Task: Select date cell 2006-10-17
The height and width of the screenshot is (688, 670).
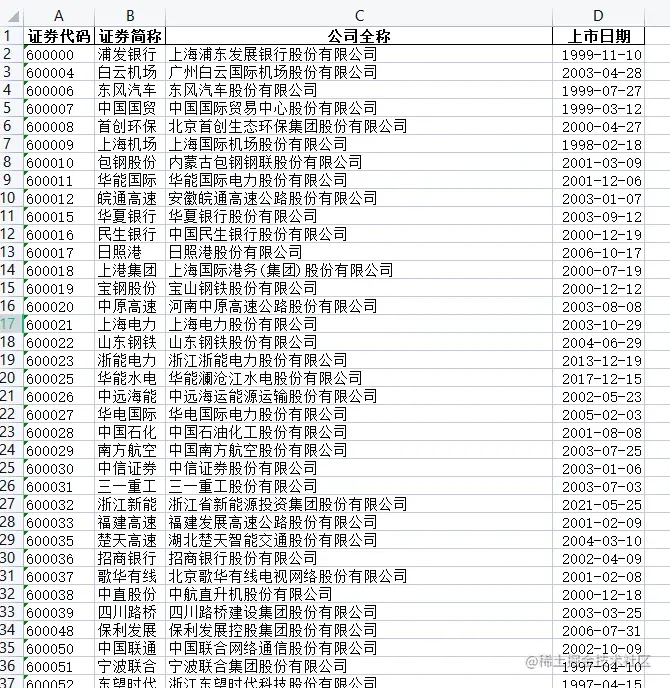Action: point(598,252)
